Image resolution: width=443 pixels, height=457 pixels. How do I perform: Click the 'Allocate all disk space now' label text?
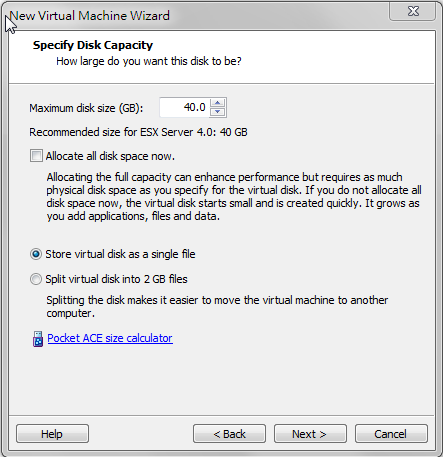point(110,156)
